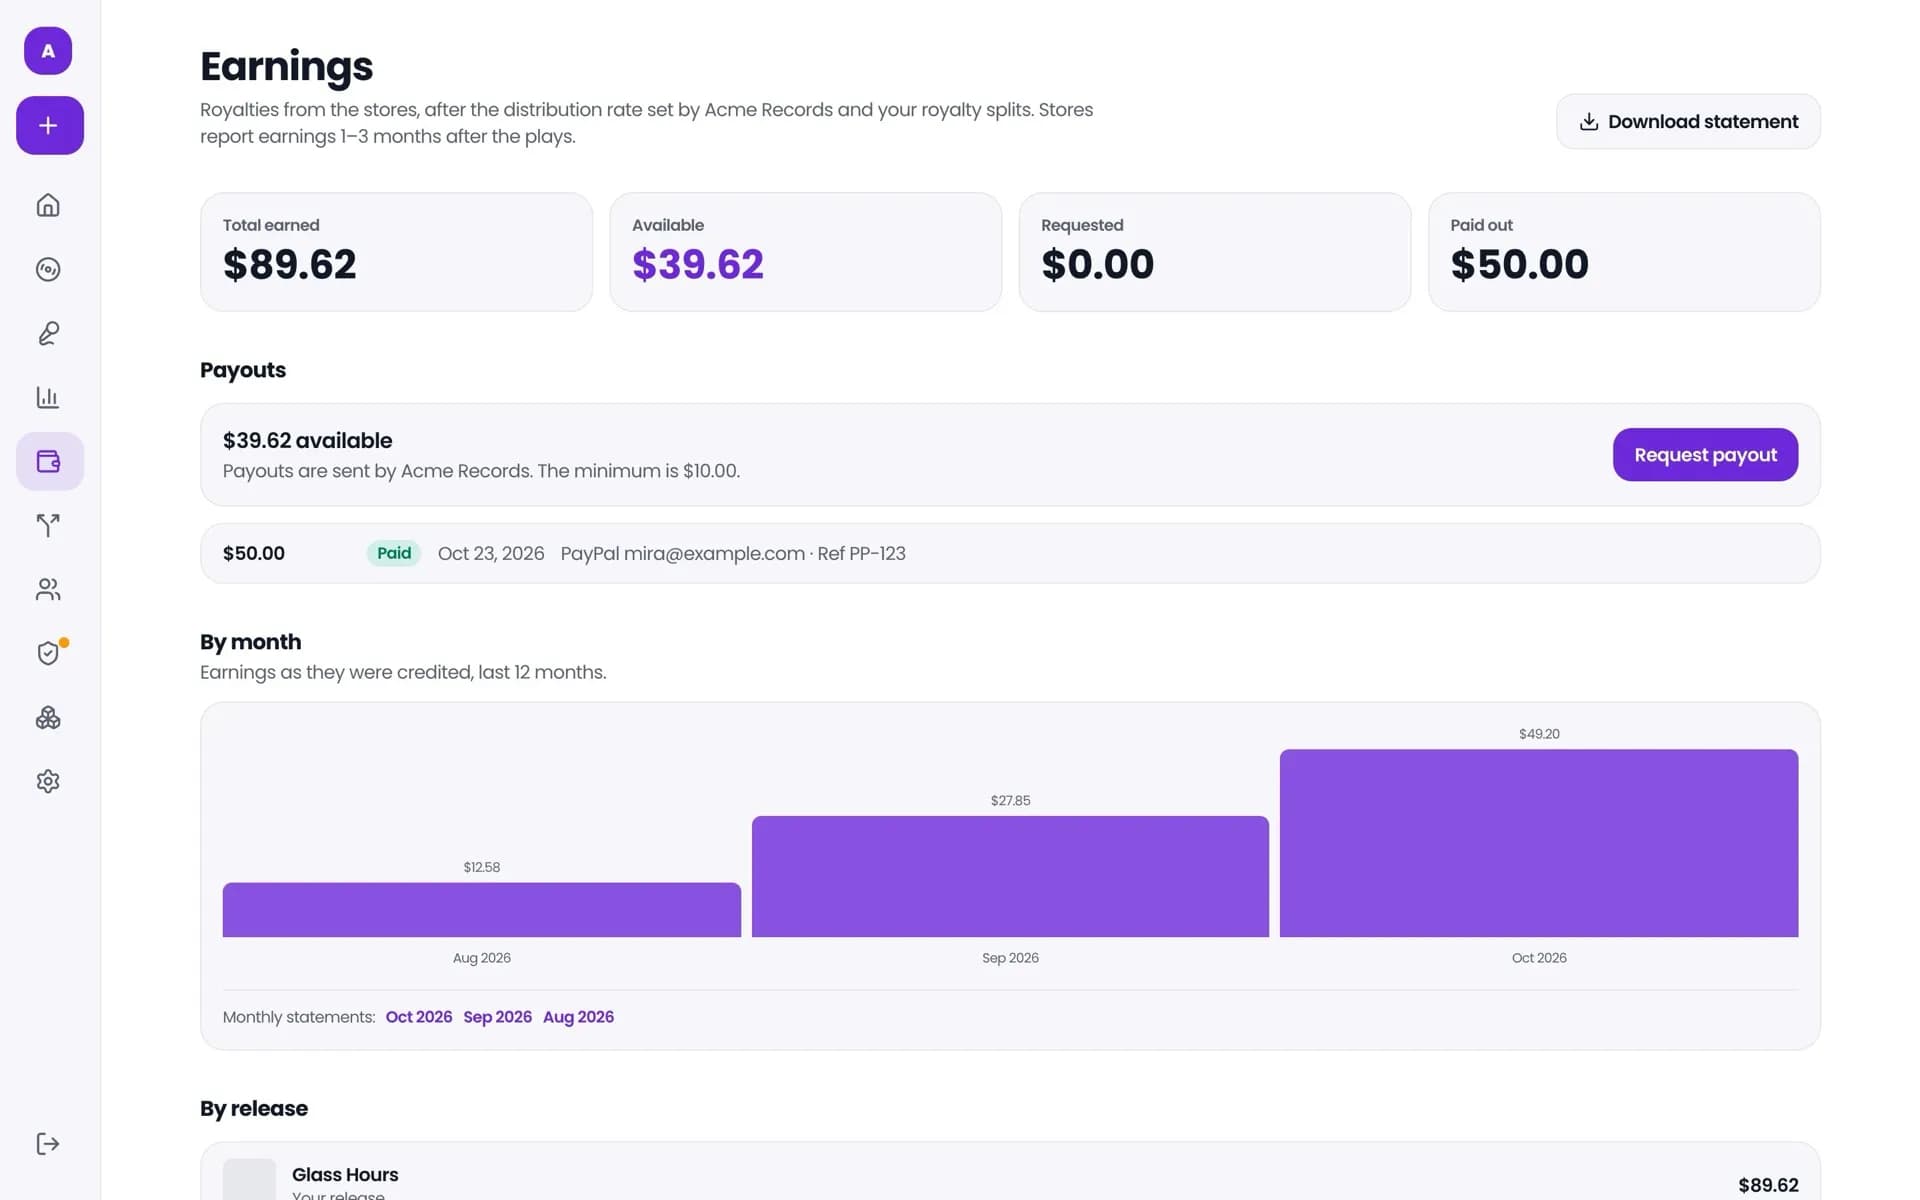
Task: Click the account avatar labeled A
Action: pos(48,51)
